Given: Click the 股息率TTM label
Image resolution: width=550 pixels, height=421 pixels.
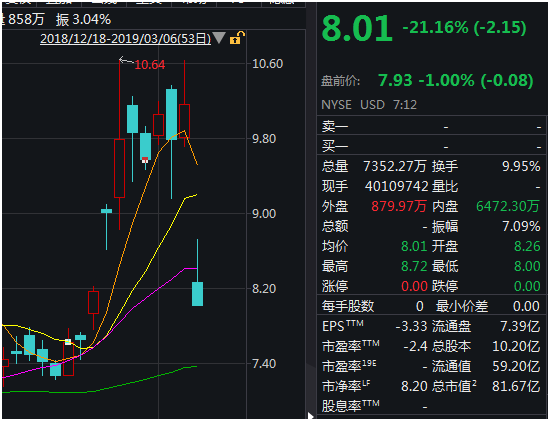Looking at the screenshot, I should [351, 406].
